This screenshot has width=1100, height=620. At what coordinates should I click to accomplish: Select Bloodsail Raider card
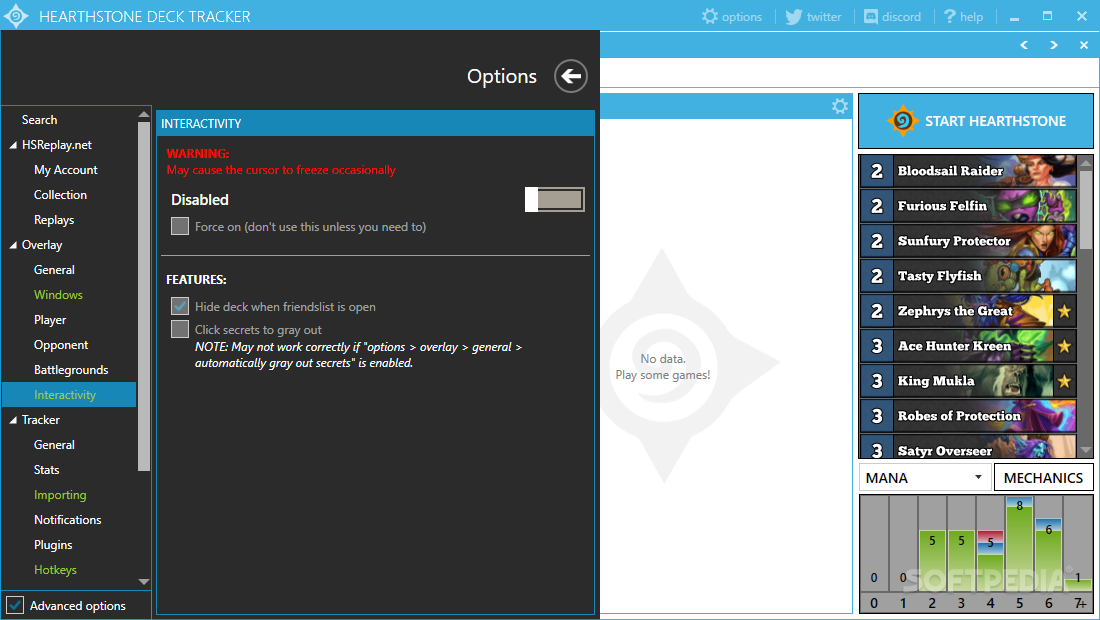point(968,170)
